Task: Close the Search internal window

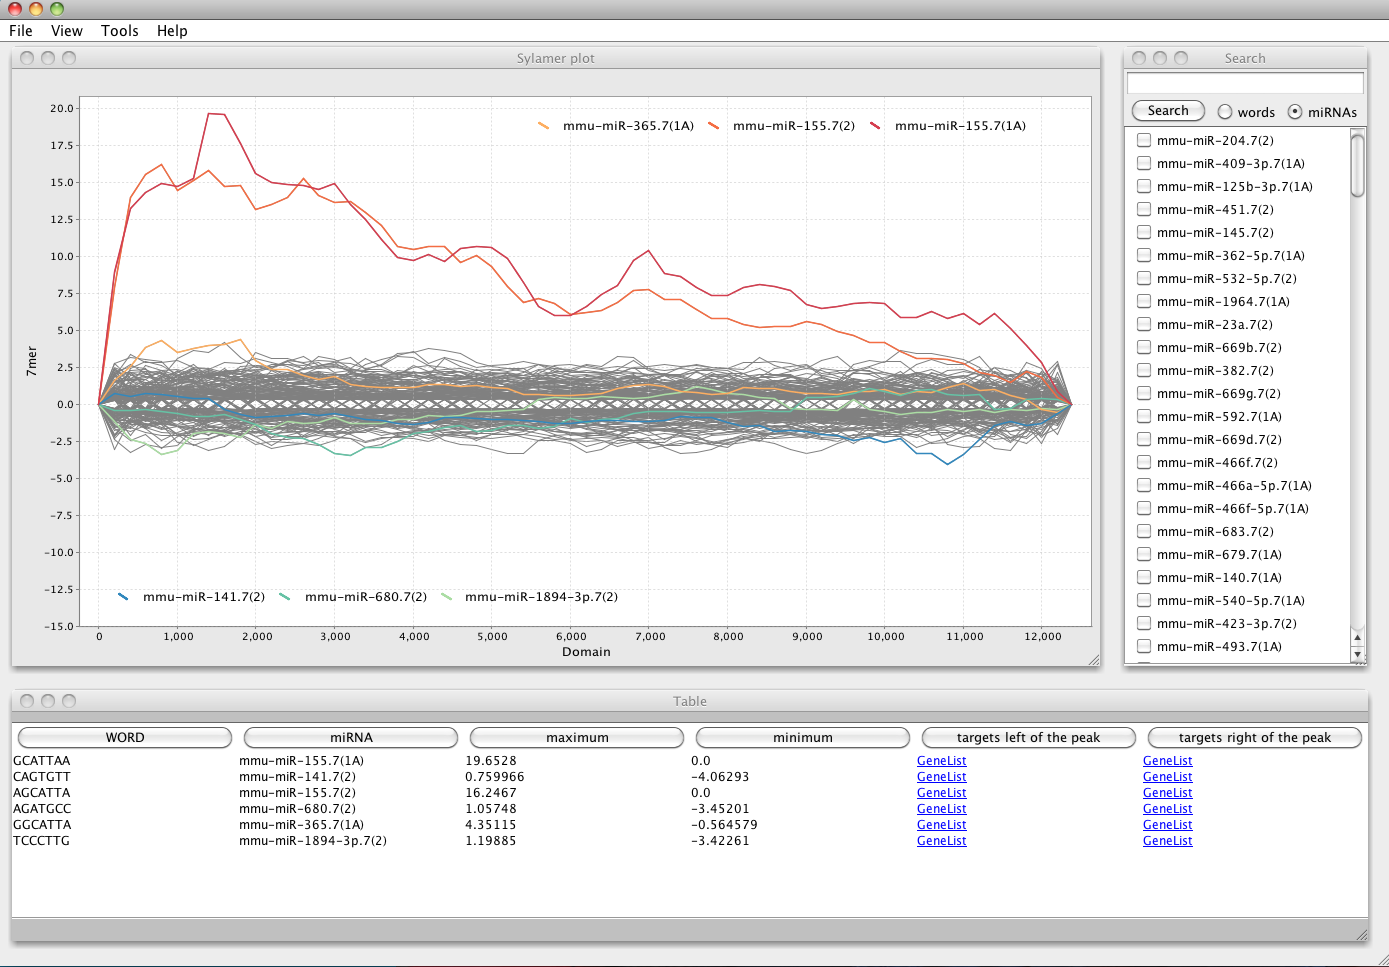Action: coord(1139,58)
